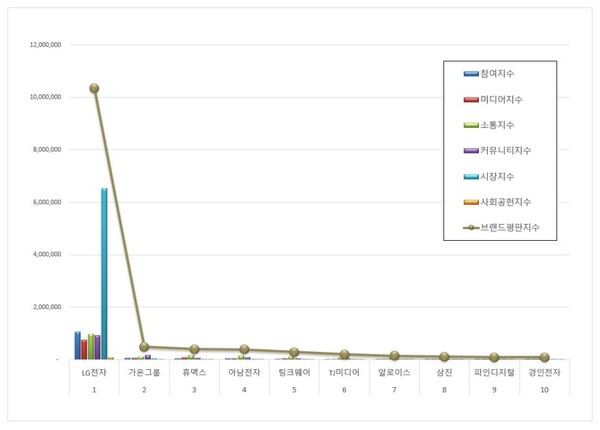Click the LG전자 brand reputation peak data point

pyautogui.click(x=94, y=88)
